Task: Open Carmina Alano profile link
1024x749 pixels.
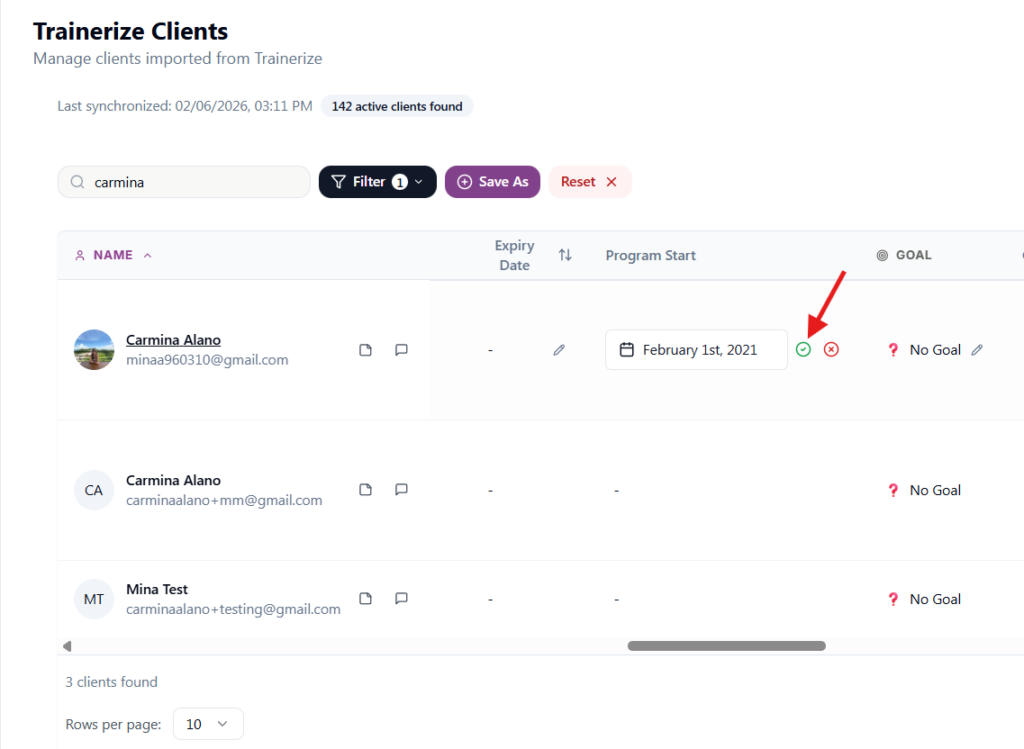Action: point(173,340)
